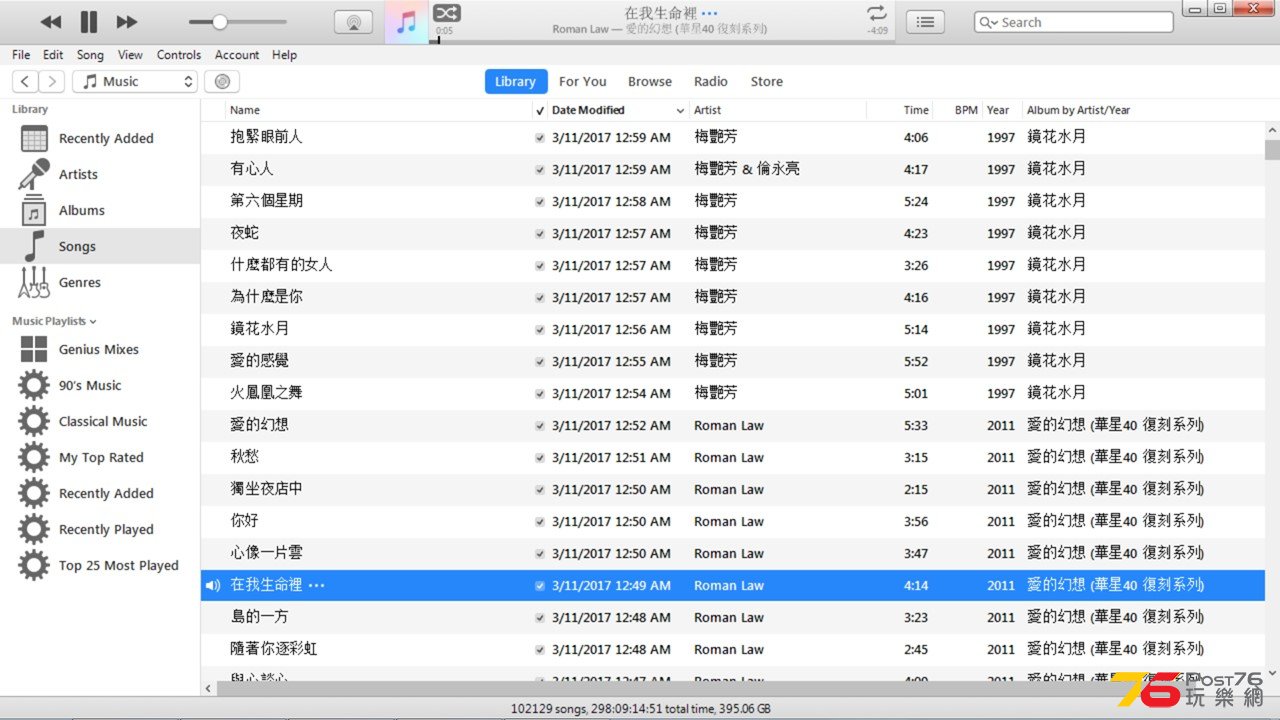The height and width of the screenshot is (720, 1280).
Task: Toggle the repeat icon in the player
Action: pos(877,13)
